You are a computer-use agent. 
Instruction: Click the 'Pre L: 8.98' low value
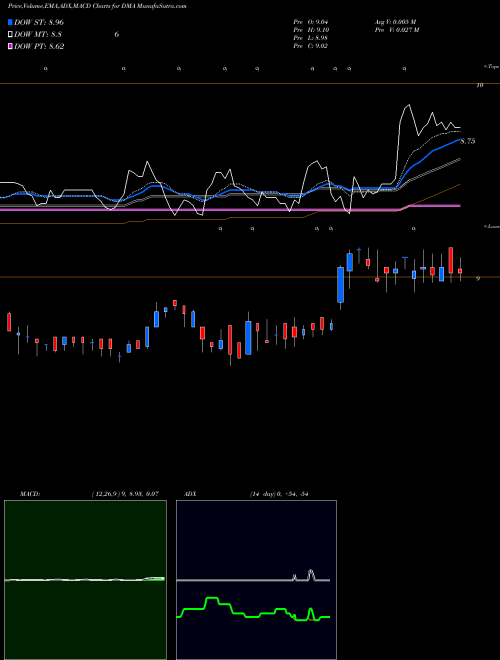(311, 38)
